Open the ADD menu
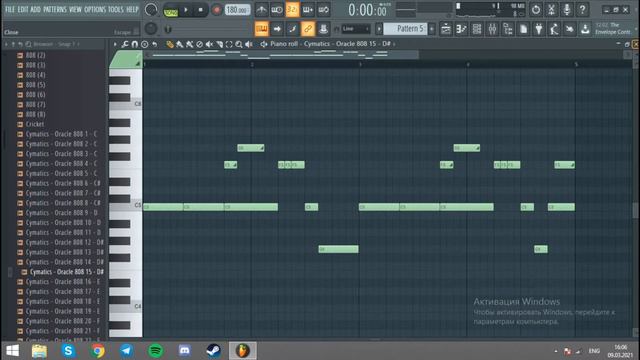This screenshot has width=640, height=360. (x=36, y=9)
